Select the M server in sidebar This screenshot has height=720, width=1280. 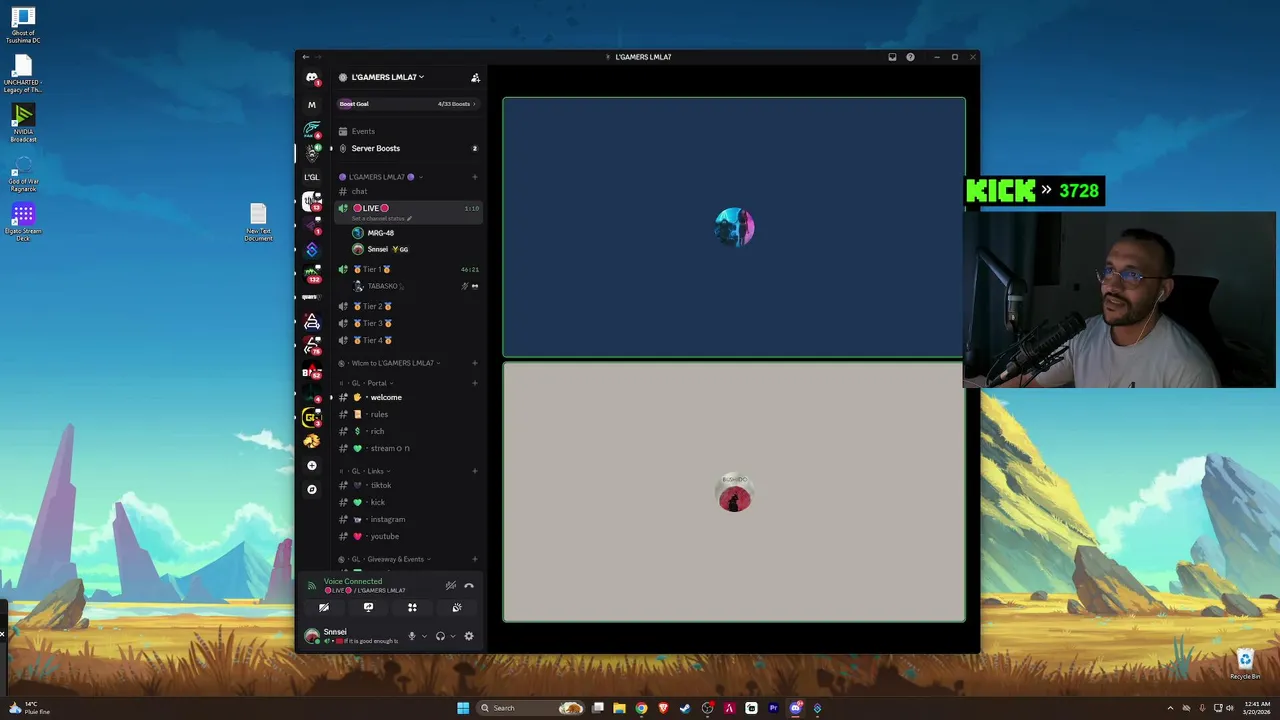[312, 104]
